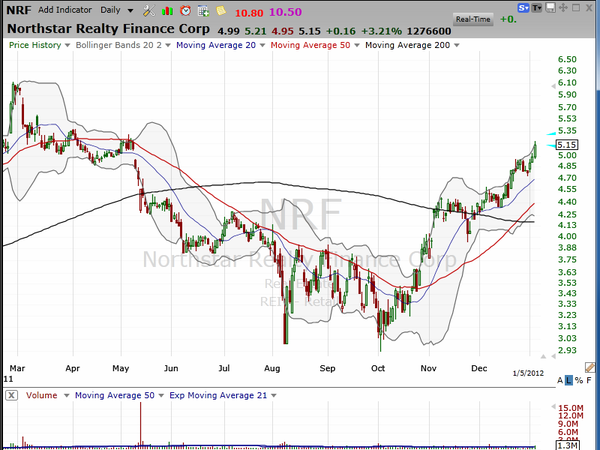The image size is (600, 450).
Task: Expand volume pane Moving Average 50 dropdown
Action: pos(161,396)
